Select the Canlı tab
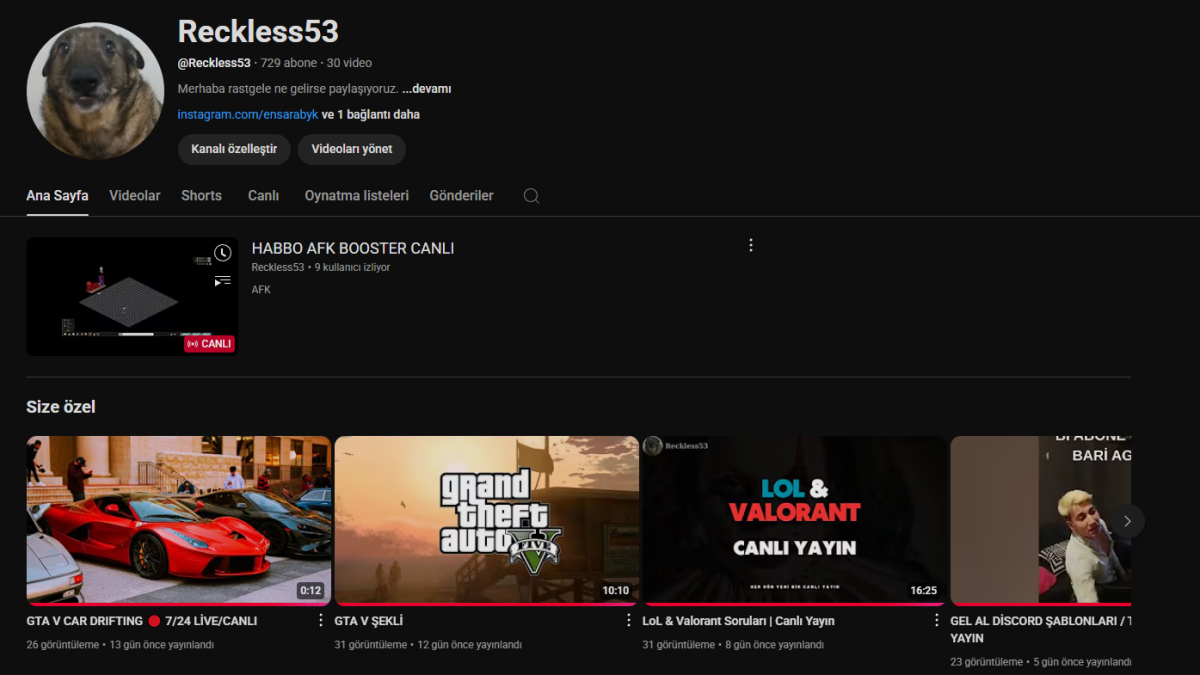Image resolution: width=1200 pixels, height=675 pixels. 263,196
